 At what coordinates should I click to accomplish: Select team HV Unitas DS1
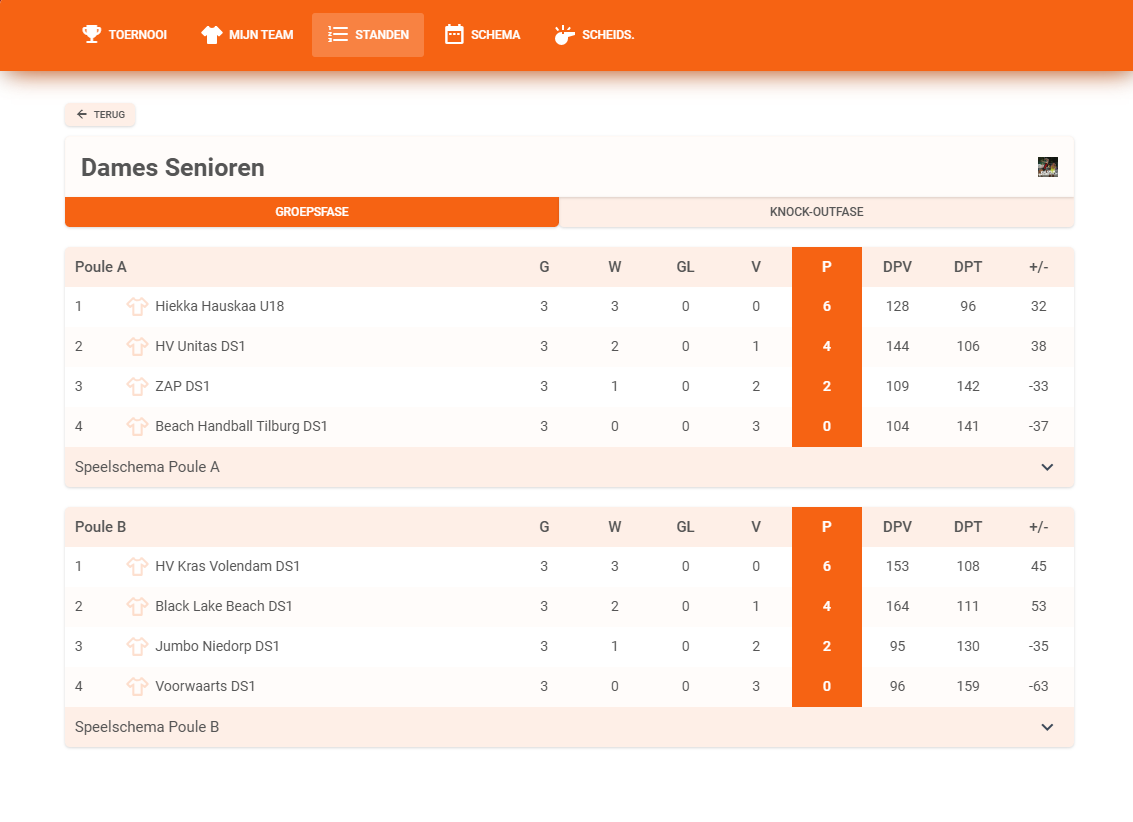200,346
